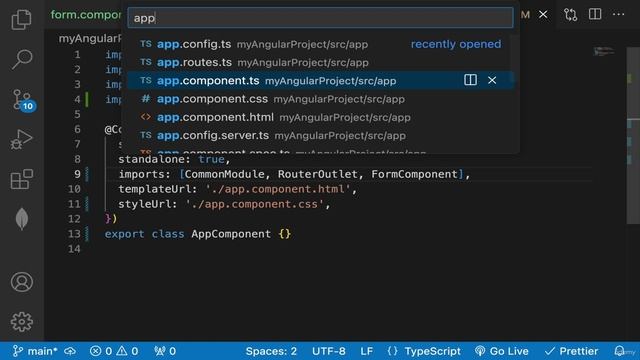The width and height of the screenshot is (640, 360).
Task: Open the Accounts icon menu
Action: (22, 282)
